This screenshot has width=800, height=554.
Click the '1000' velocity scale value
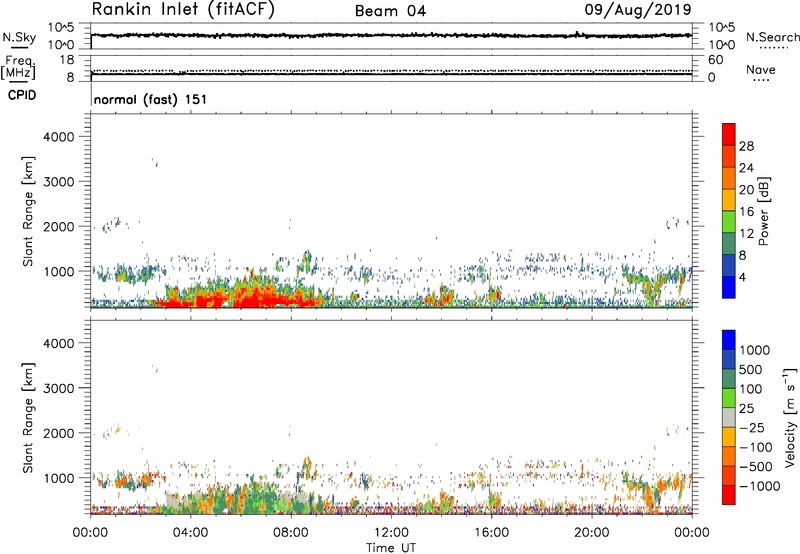[x=755, y=350]
